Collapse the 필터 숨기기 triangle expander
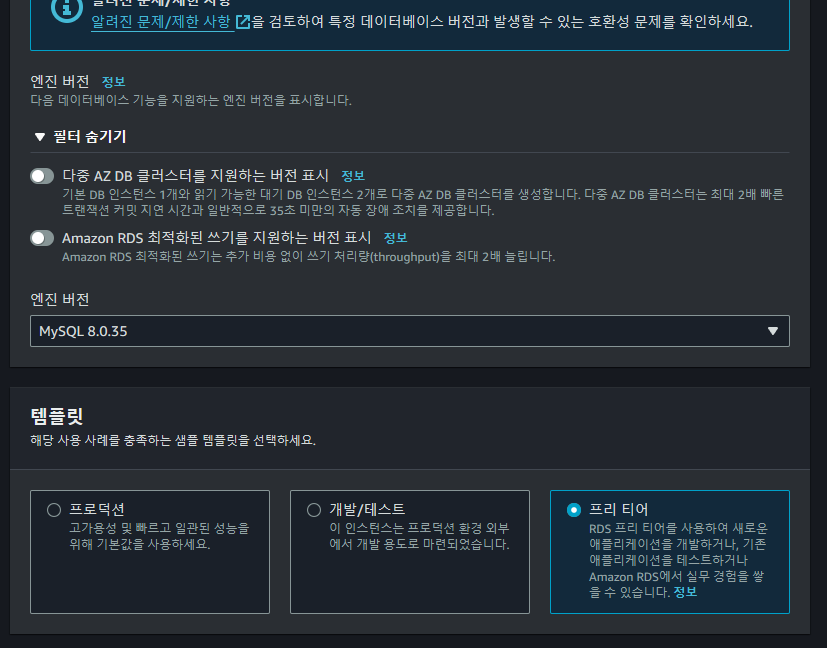The image size is (827, 648). tap(40, 137)
